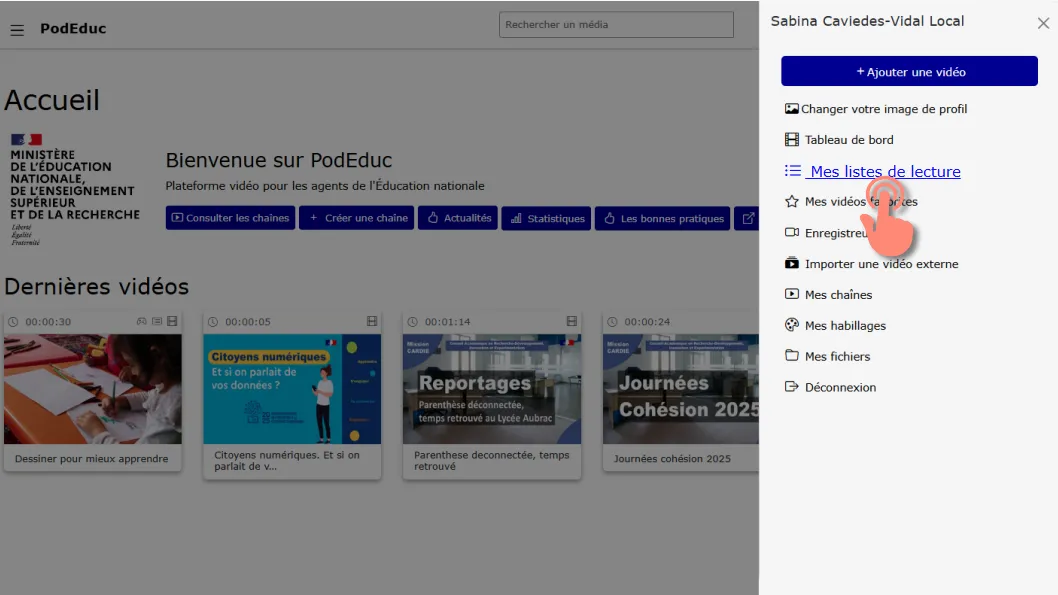1058x595 pixels.
Task: Click the camera icon for Enregistreur
Action: (791, 232)
